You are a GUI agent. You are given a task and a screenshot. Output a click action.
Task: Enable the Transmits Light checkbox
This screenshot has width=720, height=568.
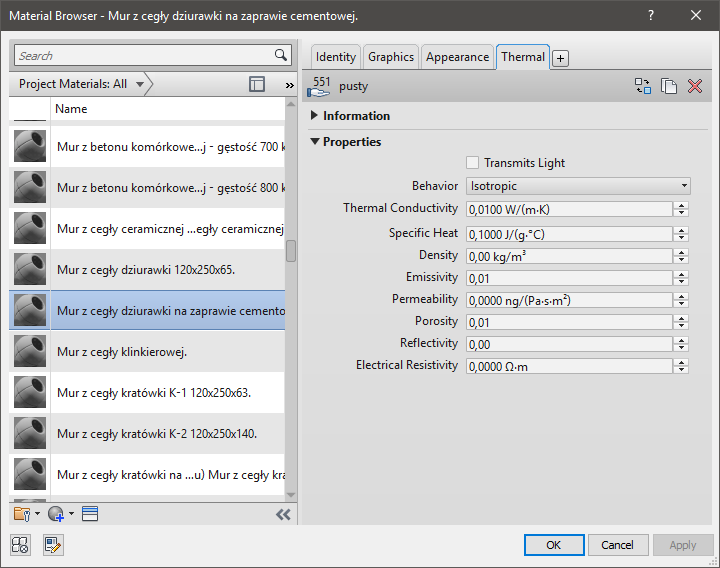(x=472, y=163)
